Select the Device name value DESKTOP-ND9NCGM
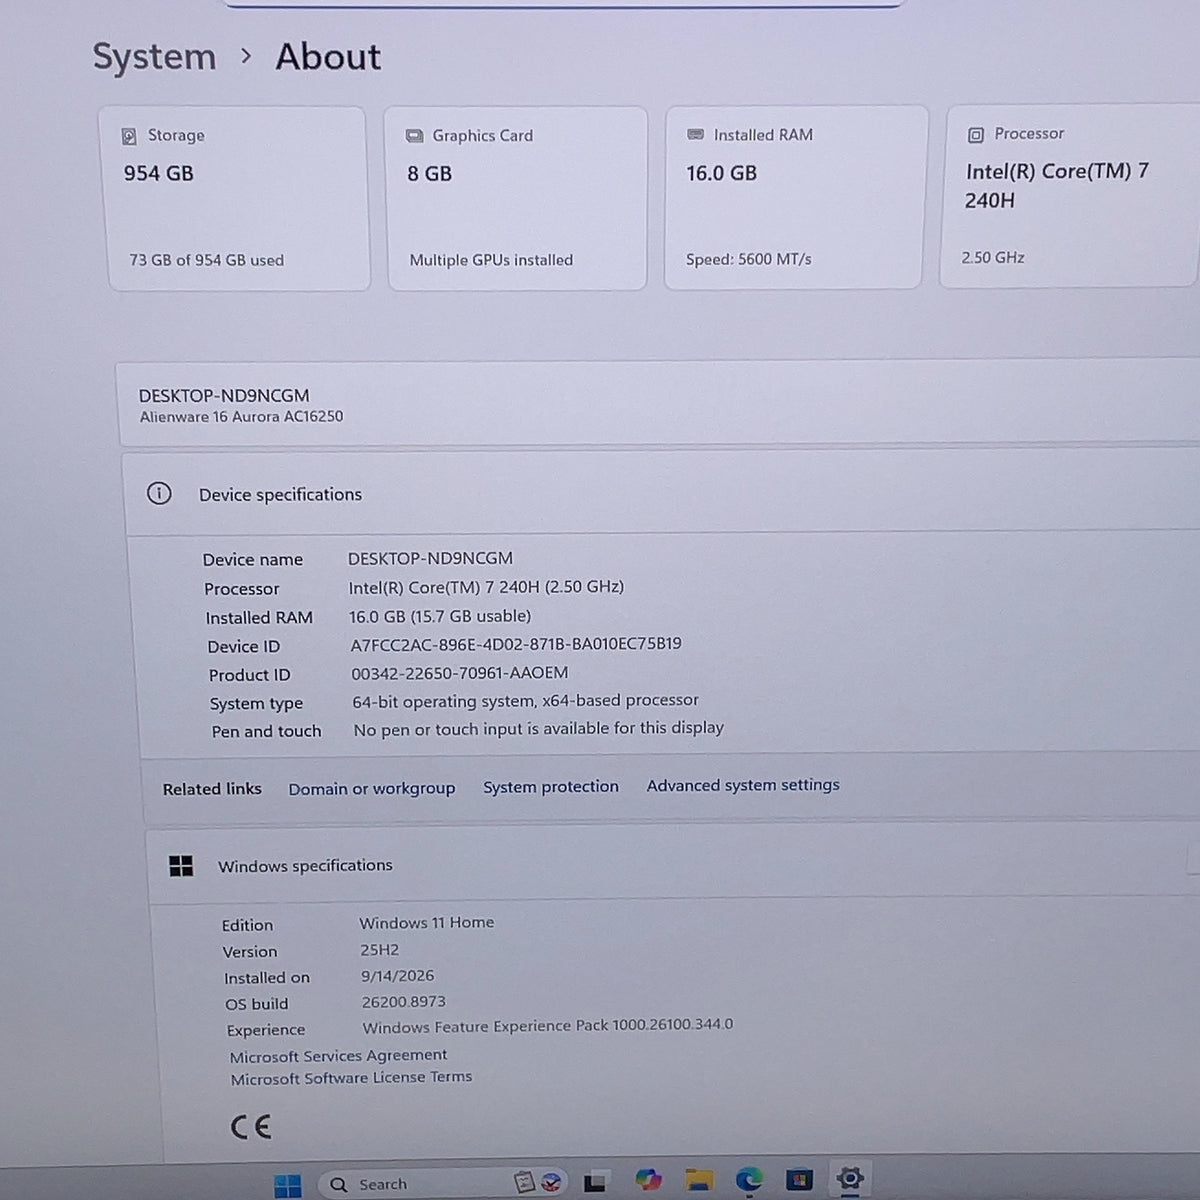Image resolution: width=1200 pixels, height=1200 pixels. point(430,558)
